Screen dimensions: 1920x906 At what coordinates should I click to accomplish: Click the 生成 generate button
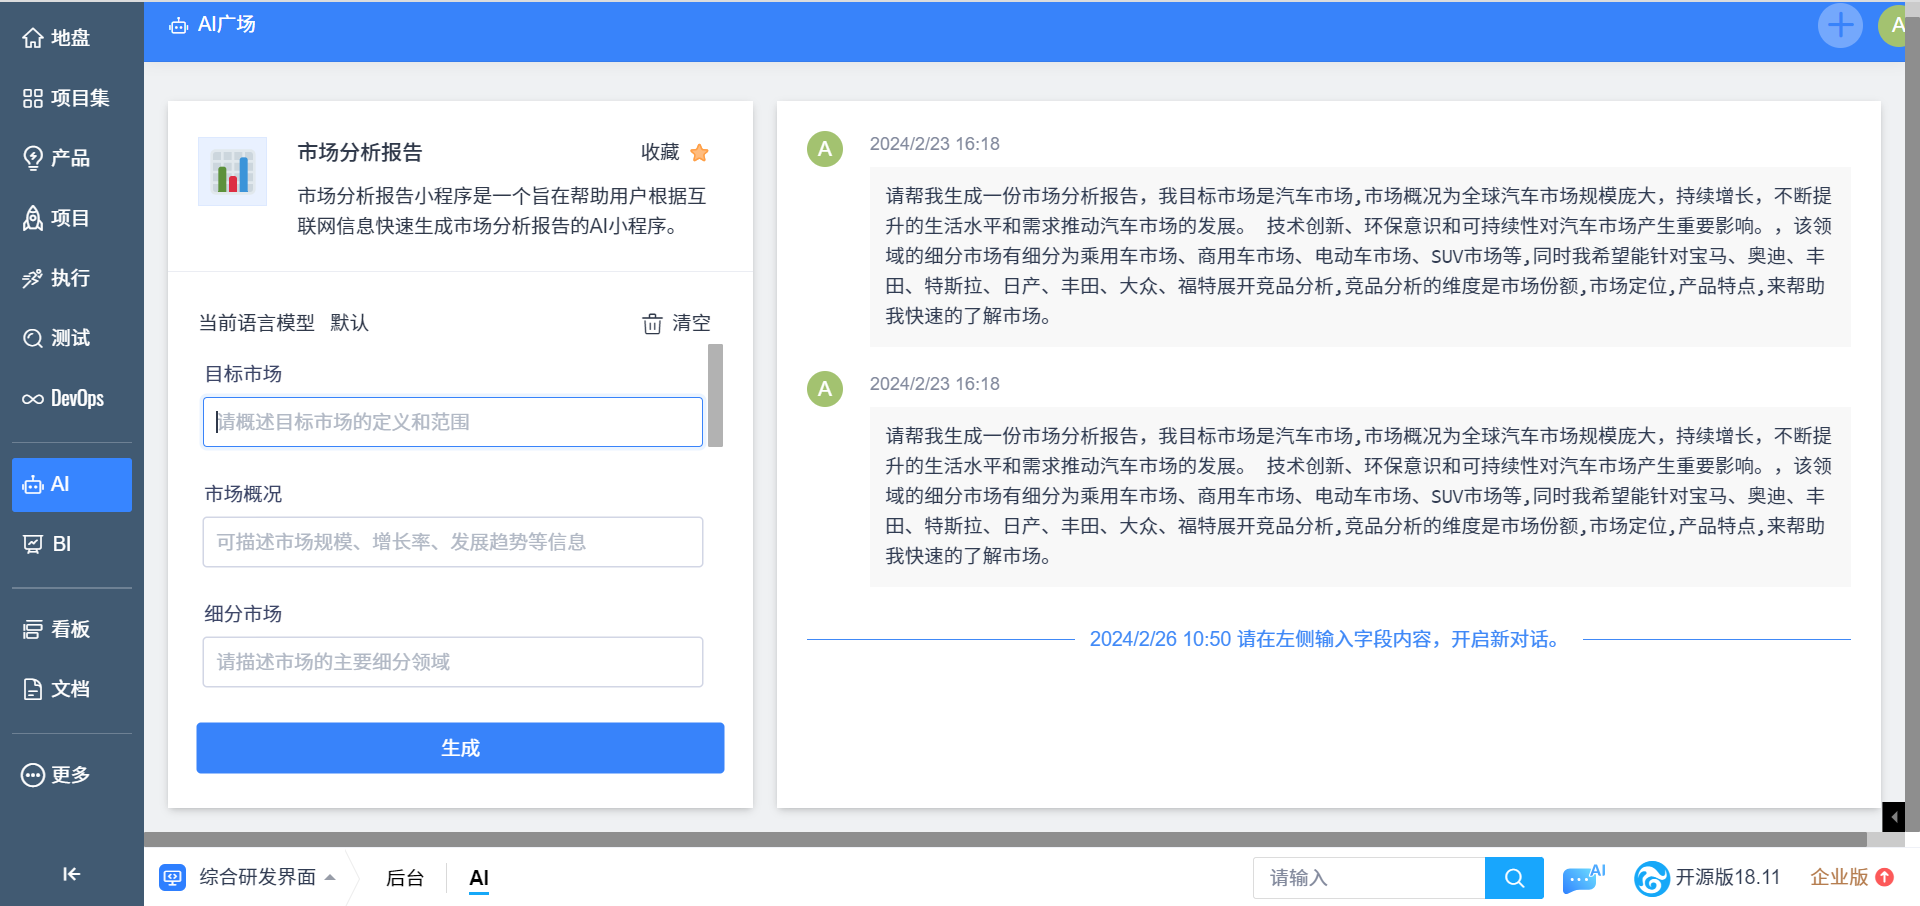460,748
